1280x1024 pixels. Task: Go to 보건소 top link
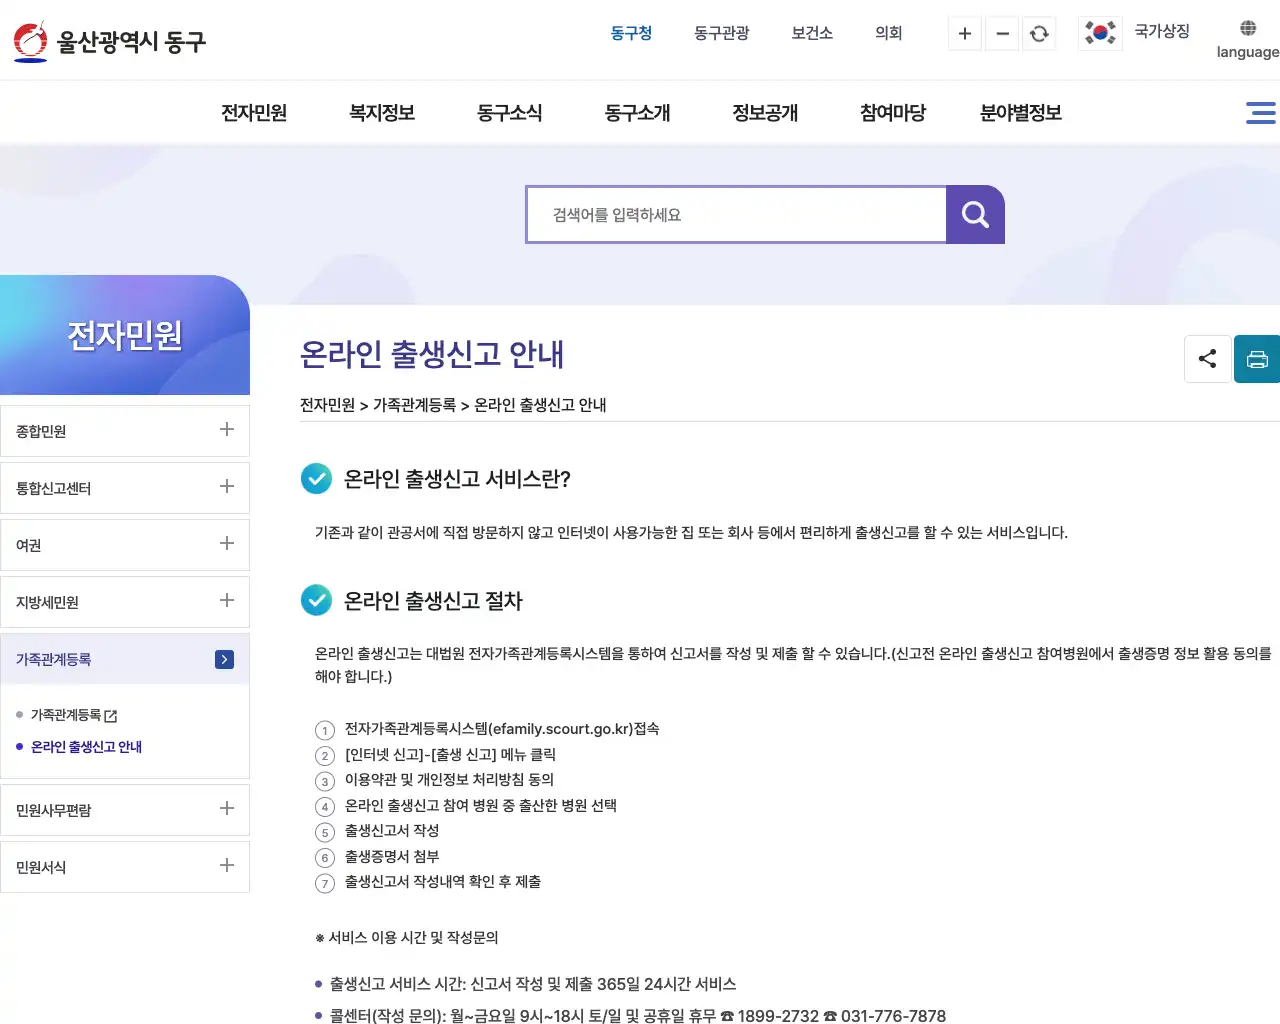click(x=812, y=33)
